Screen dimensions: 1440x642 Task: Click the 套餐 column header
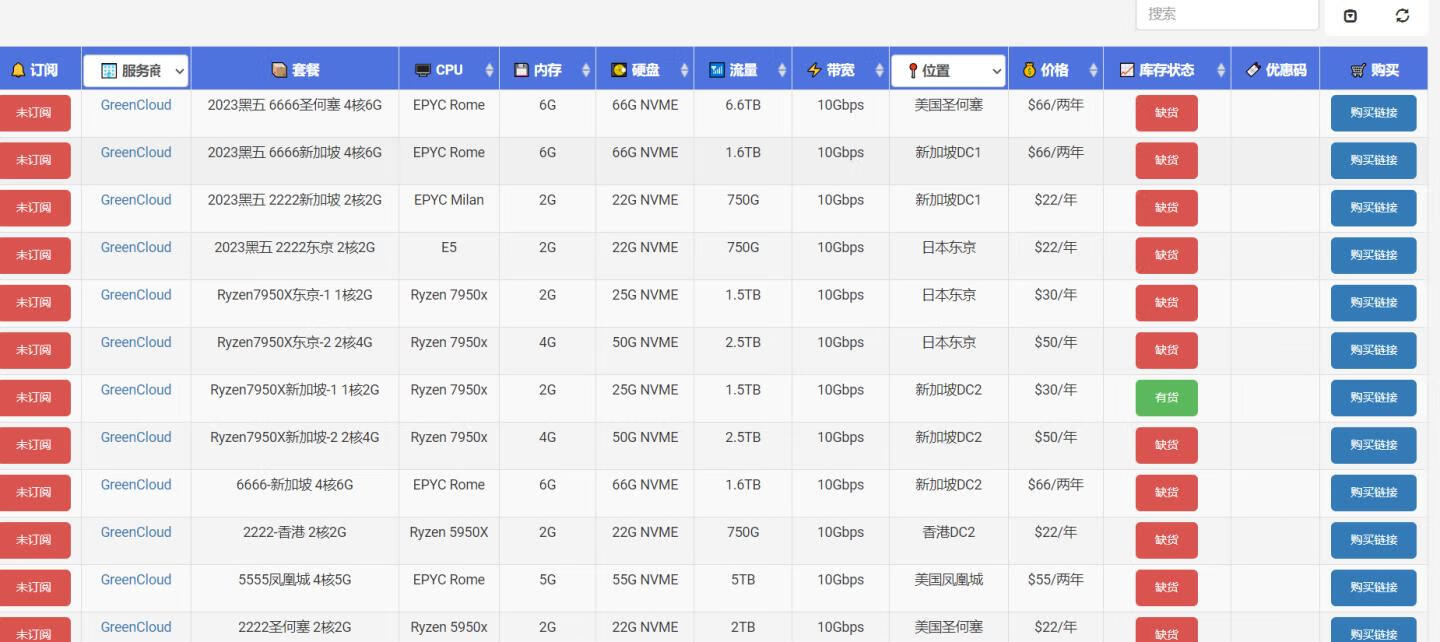295,70
